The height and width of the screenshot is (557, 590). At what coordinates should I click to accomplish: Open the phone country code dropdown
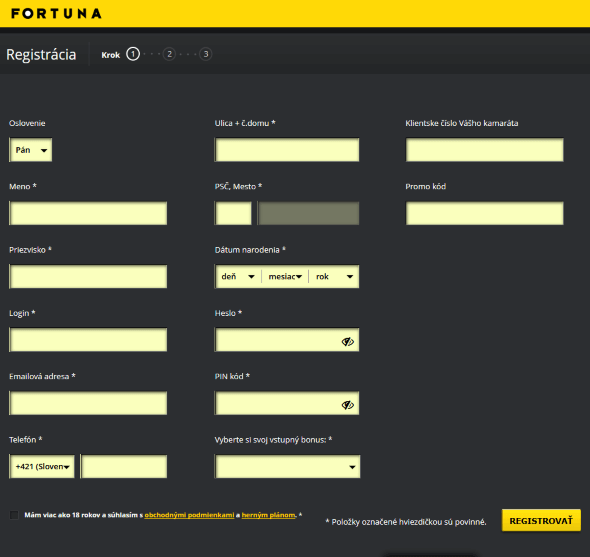tap(42, 466)
